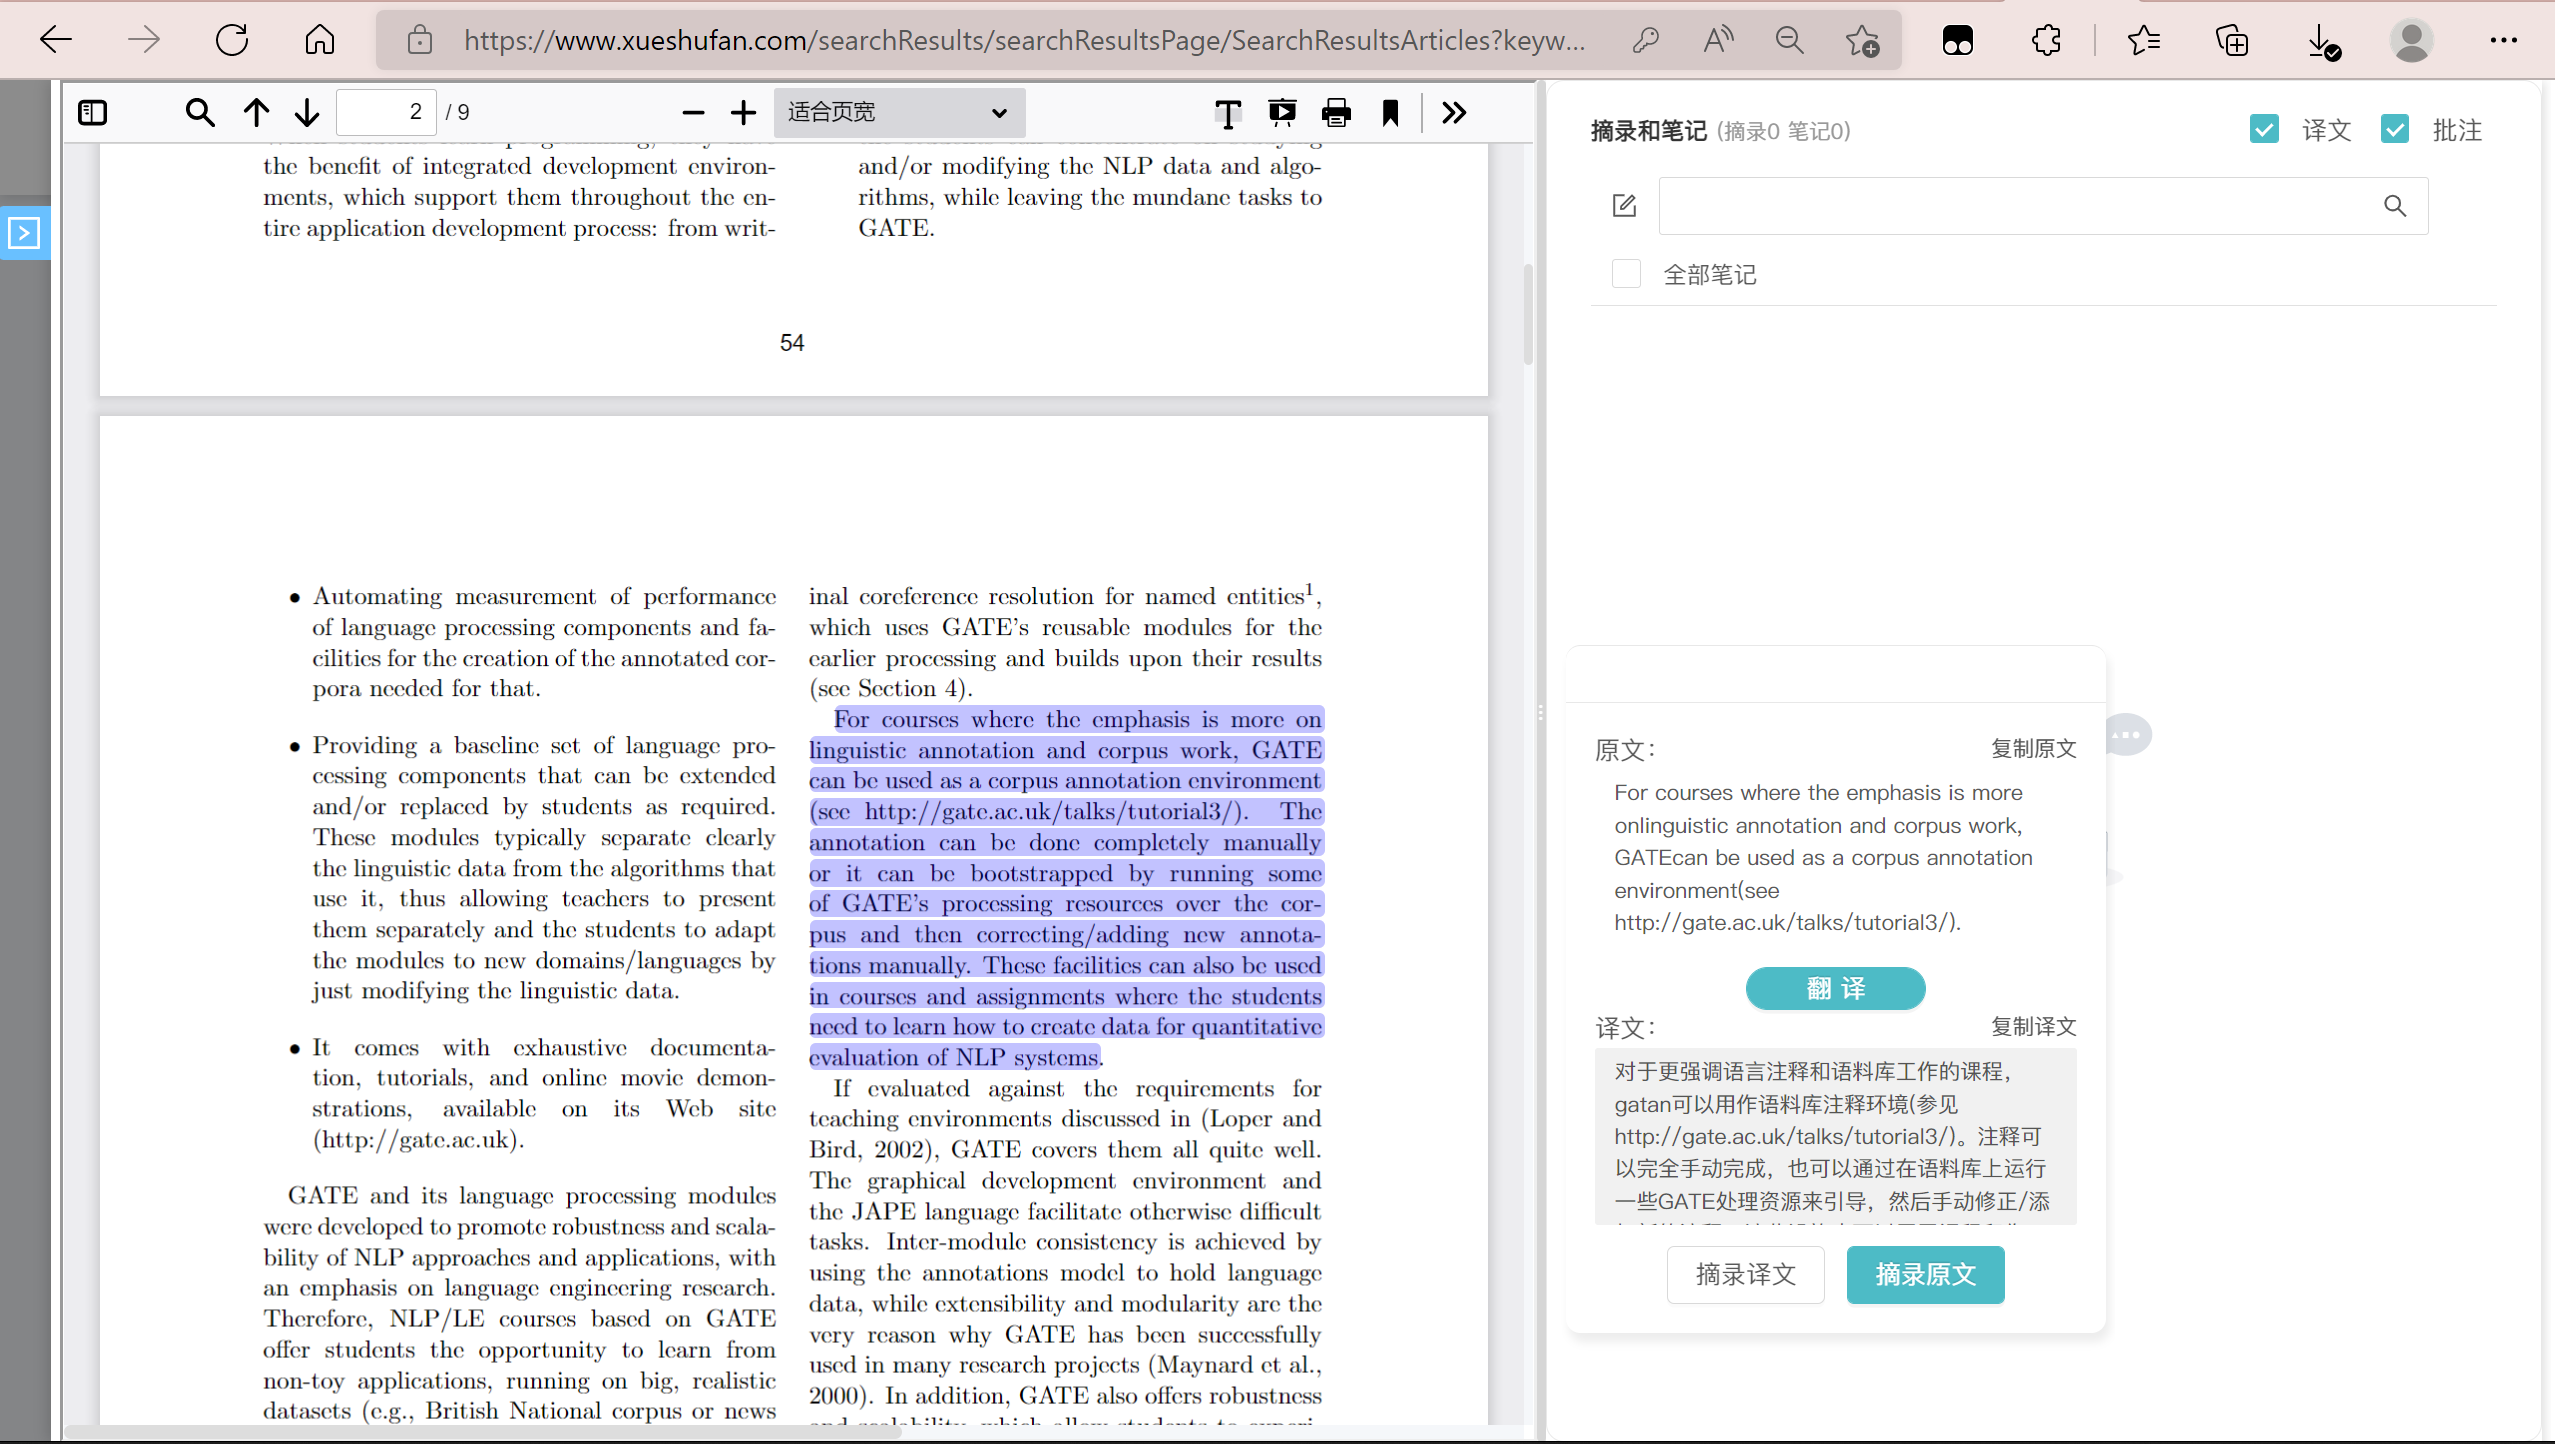
Task: View site security lock information
Action: pos(420,40)
